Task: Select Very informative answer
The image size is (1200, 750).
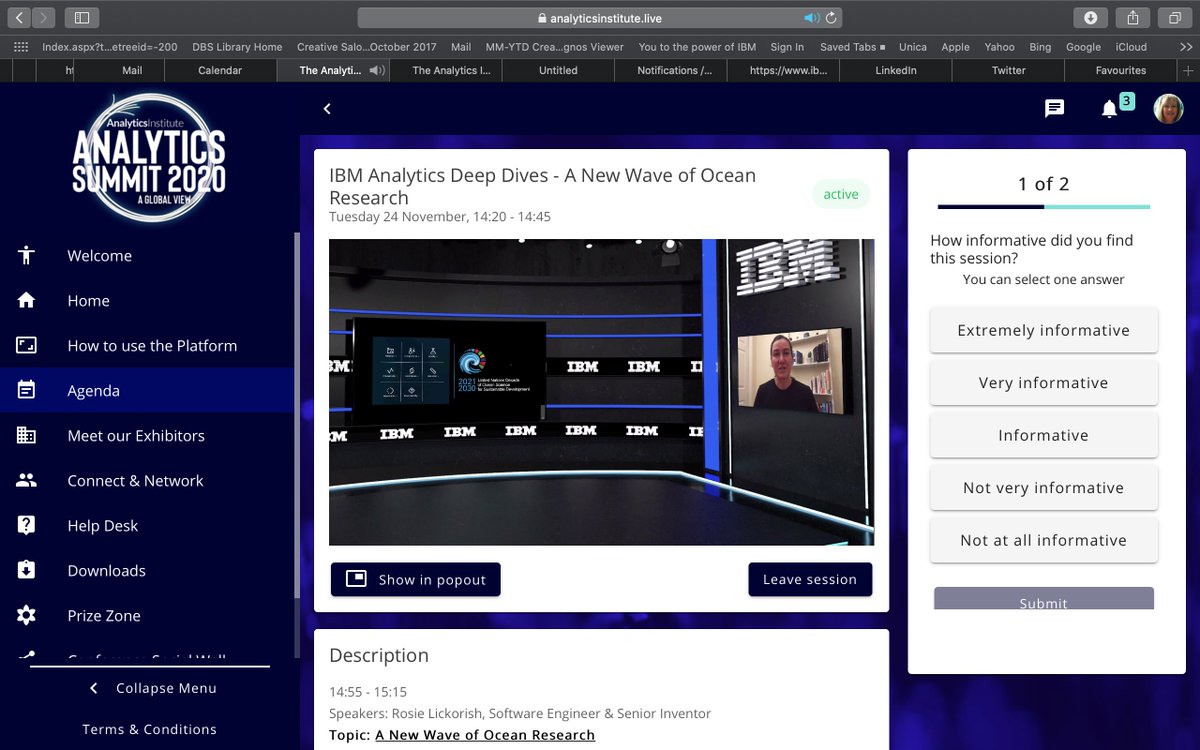Action: coord(1044,383)
